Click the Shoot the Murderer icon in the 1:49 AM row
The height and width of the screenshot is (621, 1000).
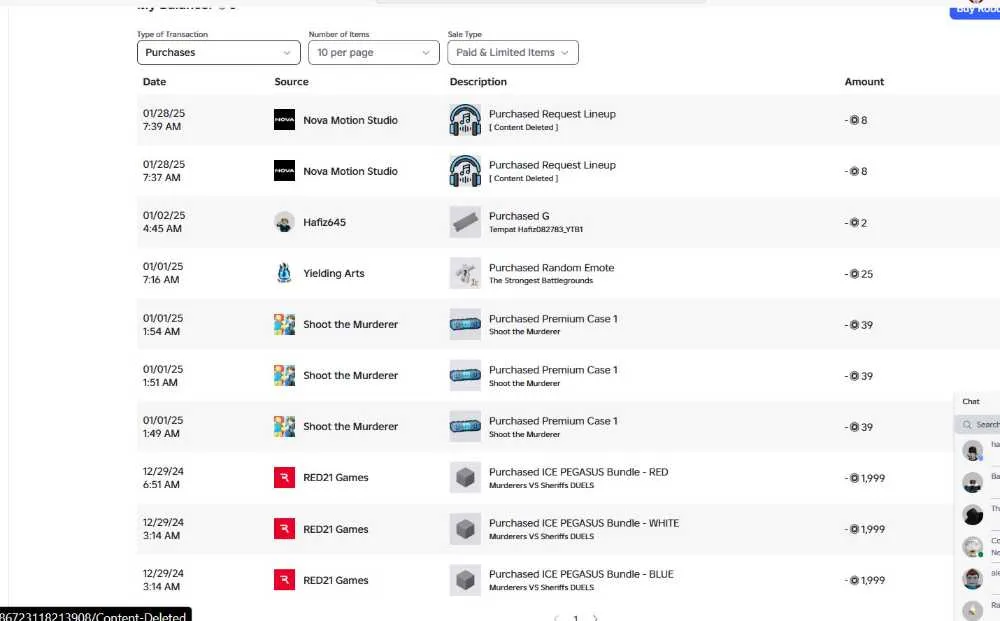click(284, 426)
